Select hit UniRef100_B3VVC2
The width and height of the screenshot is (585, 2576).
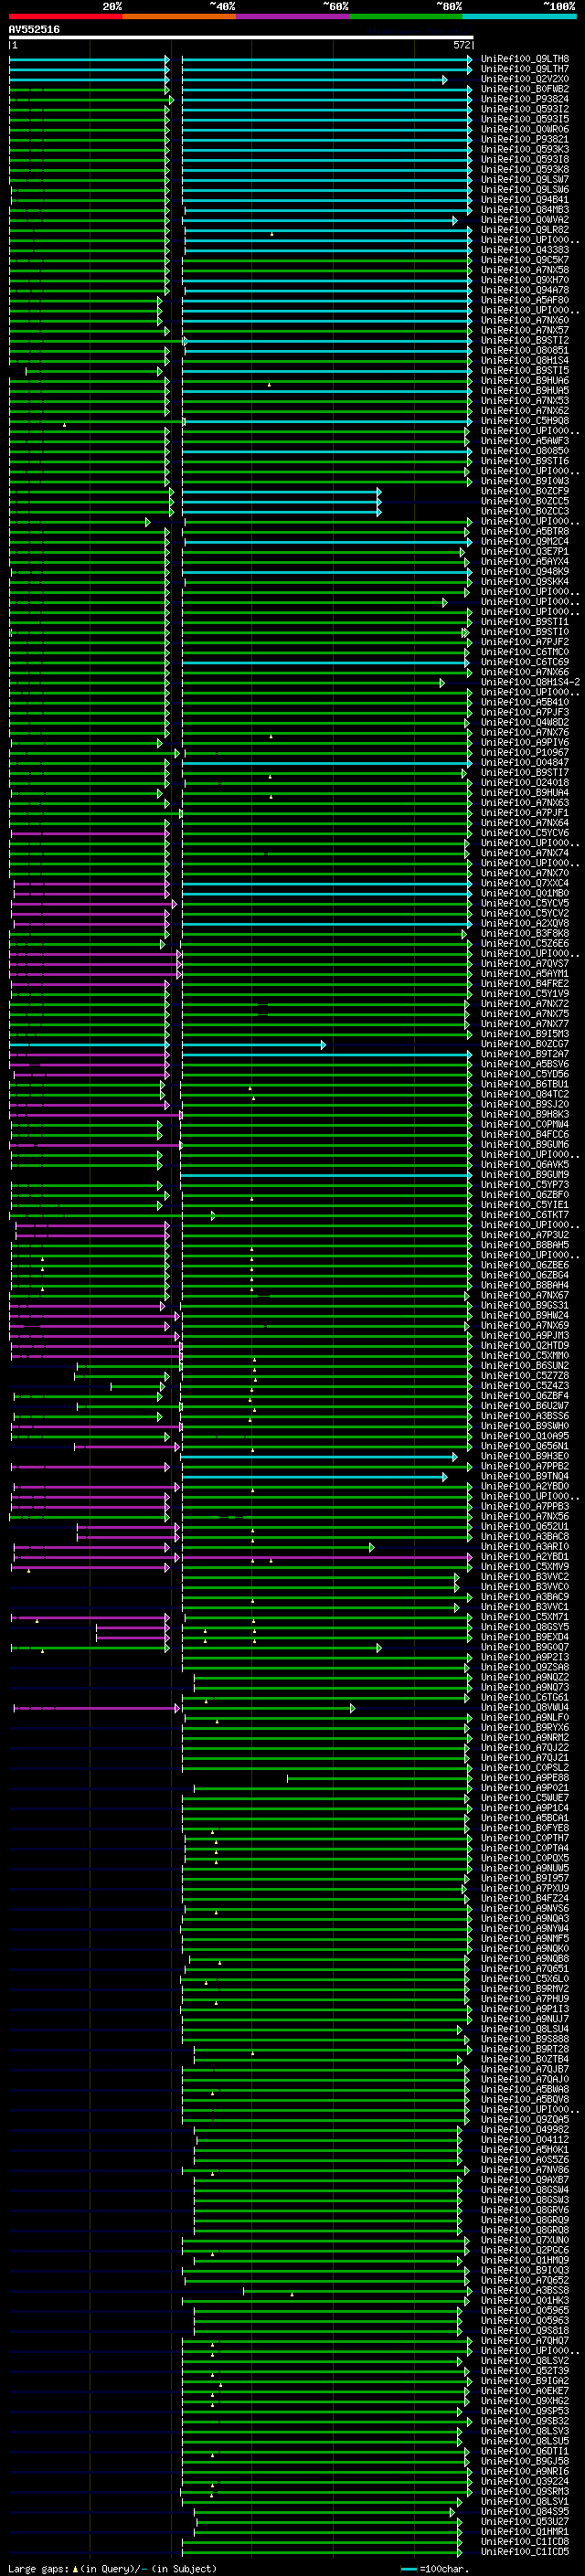[x=525, y=1577]
